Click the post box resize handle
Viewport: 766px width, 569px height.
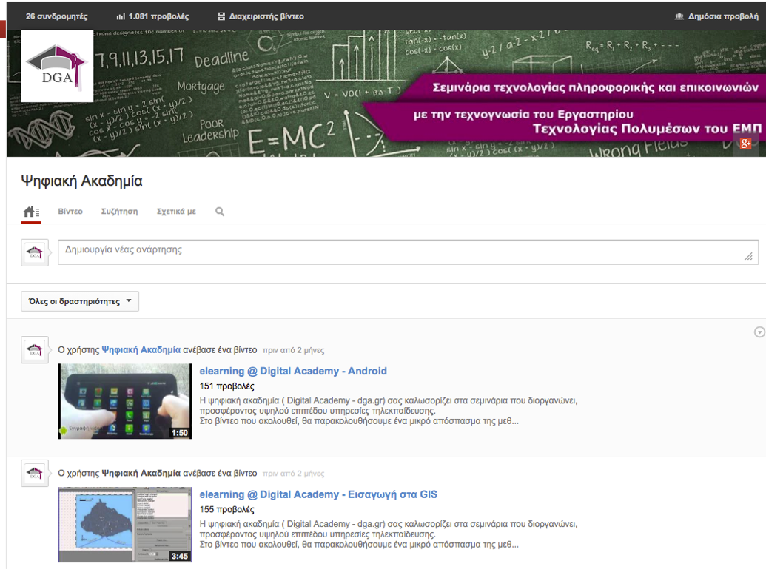coord(748,256)
